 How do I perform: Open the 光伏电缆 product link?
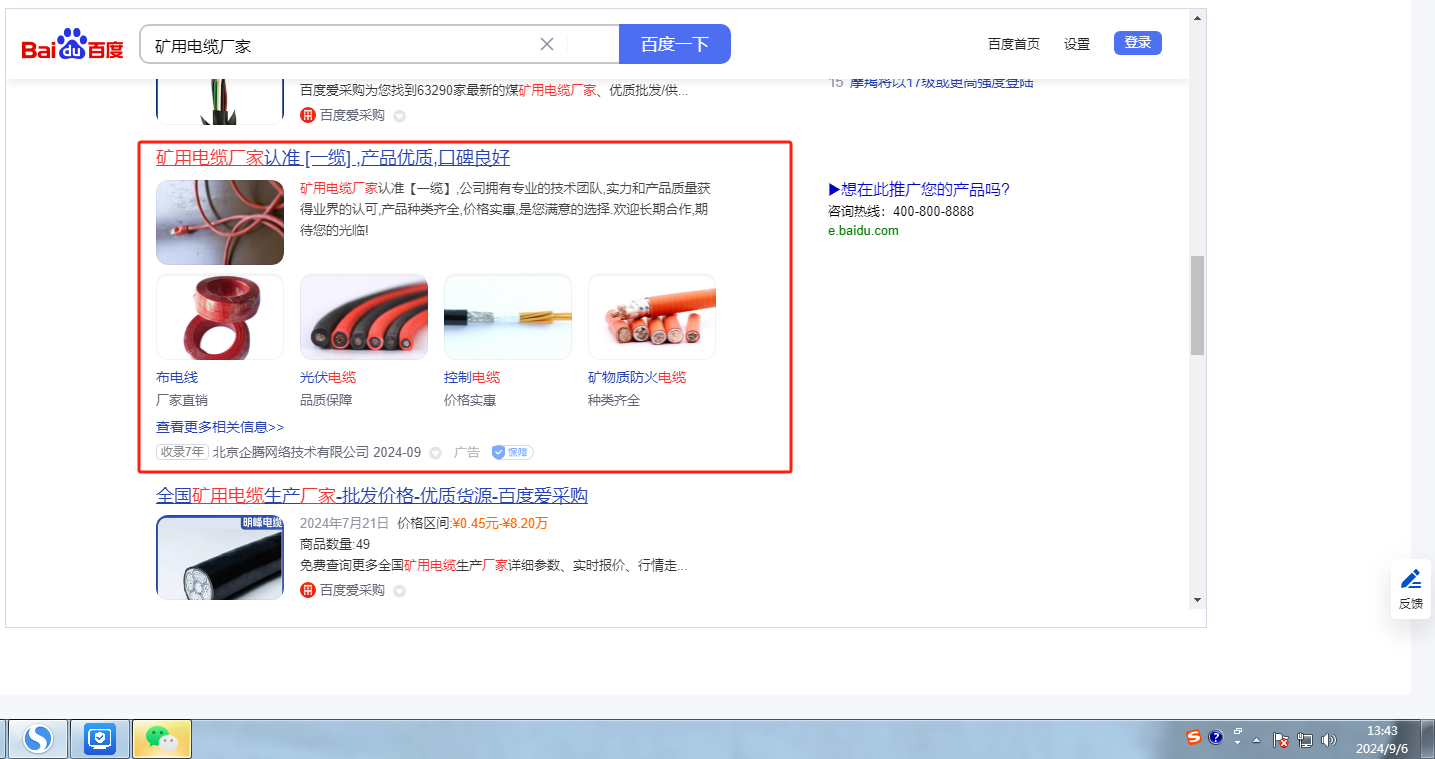point(328,378)
